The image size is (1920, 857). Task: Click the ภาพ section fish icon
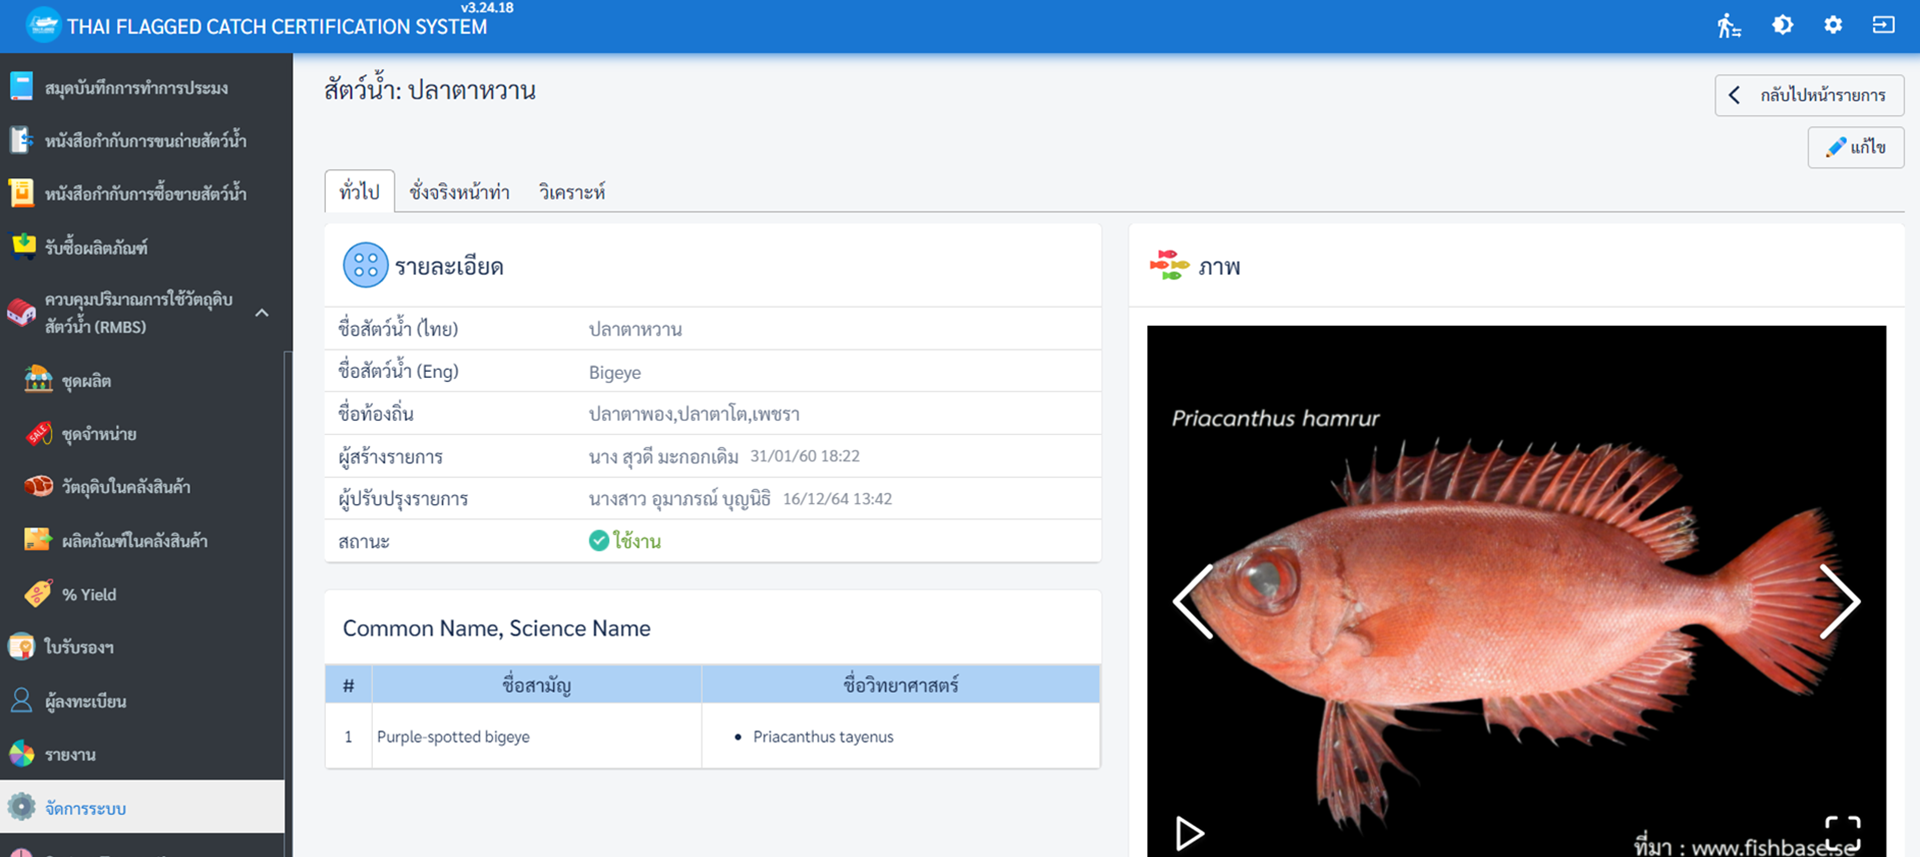(1169, 265)
